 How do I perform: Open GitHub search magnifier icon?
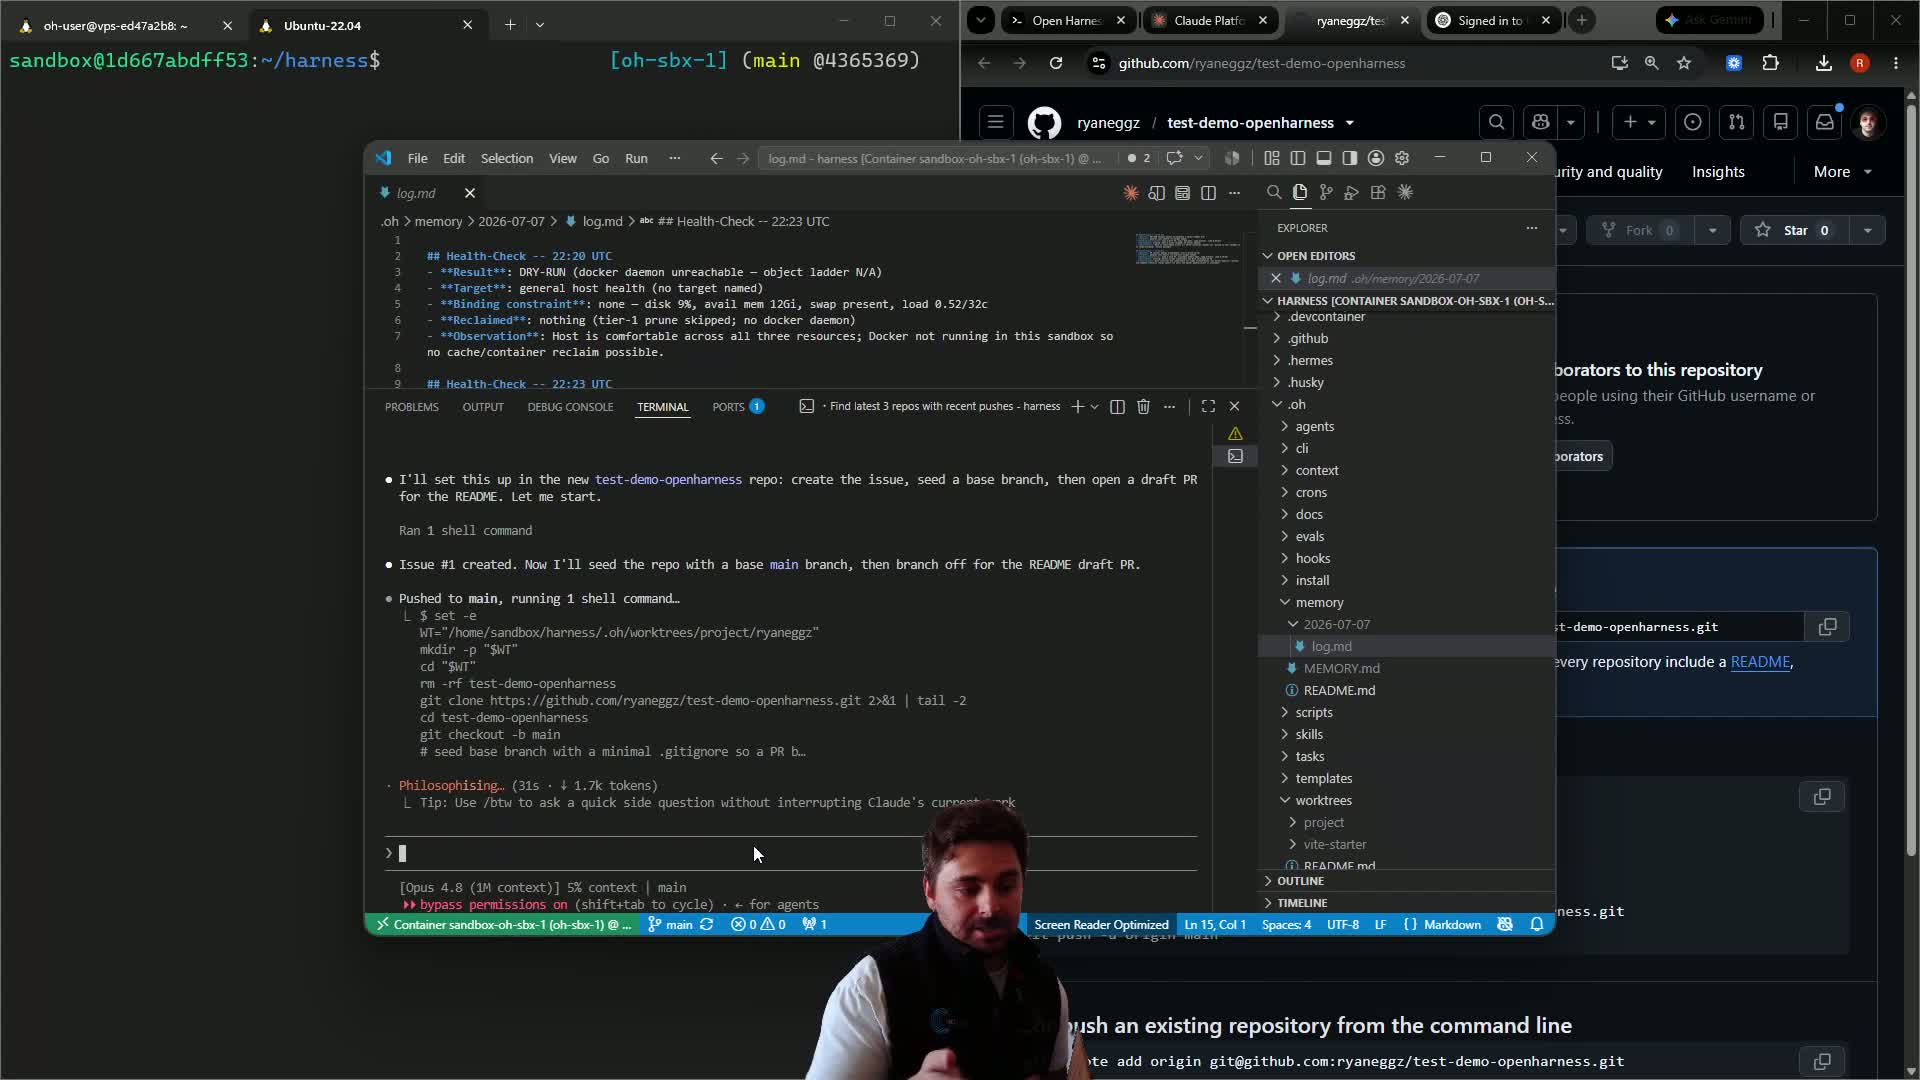[1496, 122]
